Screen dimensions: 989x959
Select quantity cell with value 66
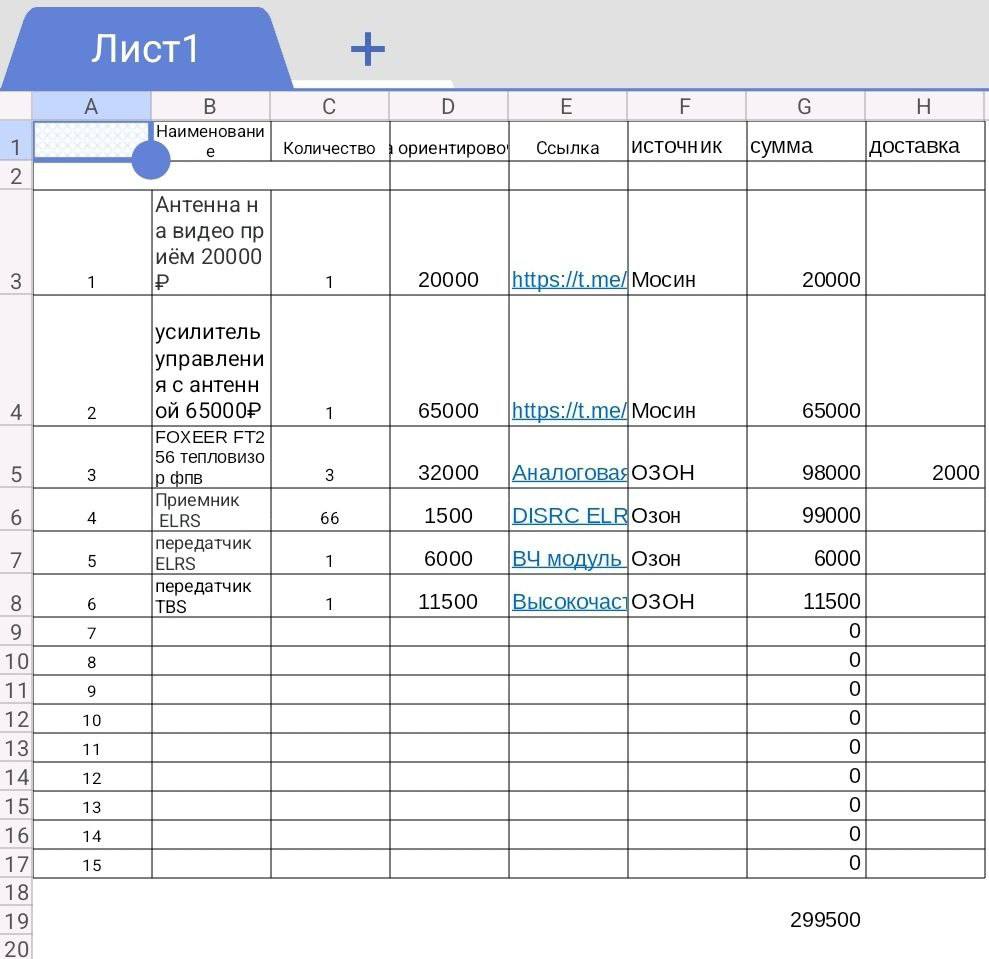(330, 510)
